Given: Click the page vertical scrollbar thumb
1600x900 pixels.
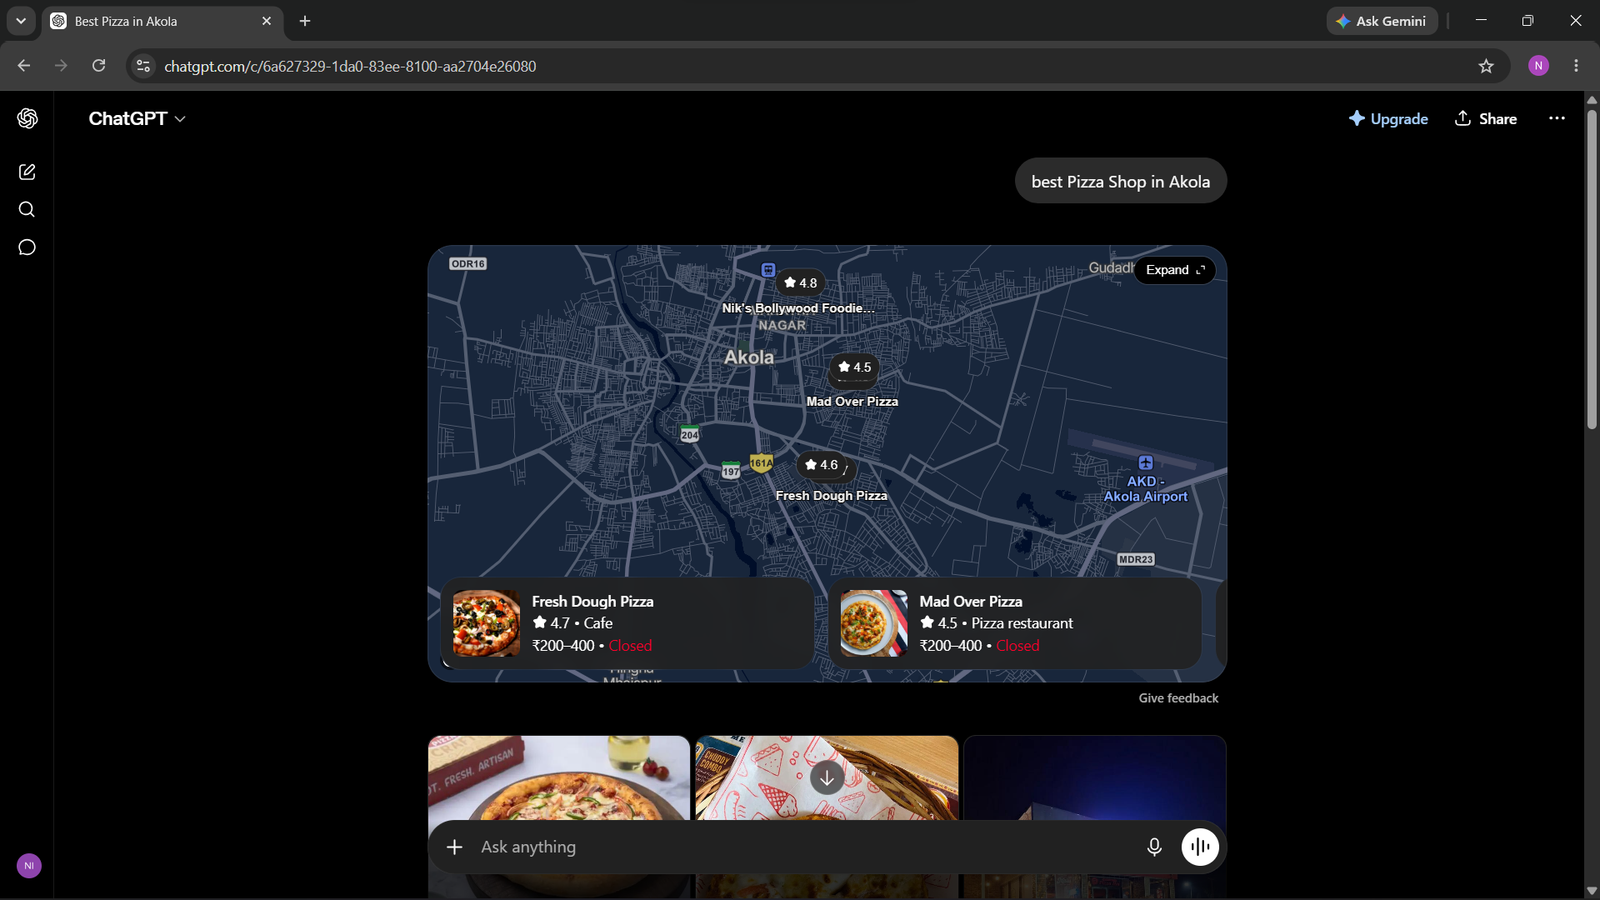Looking at the screenshot, I should (1591, 268).
